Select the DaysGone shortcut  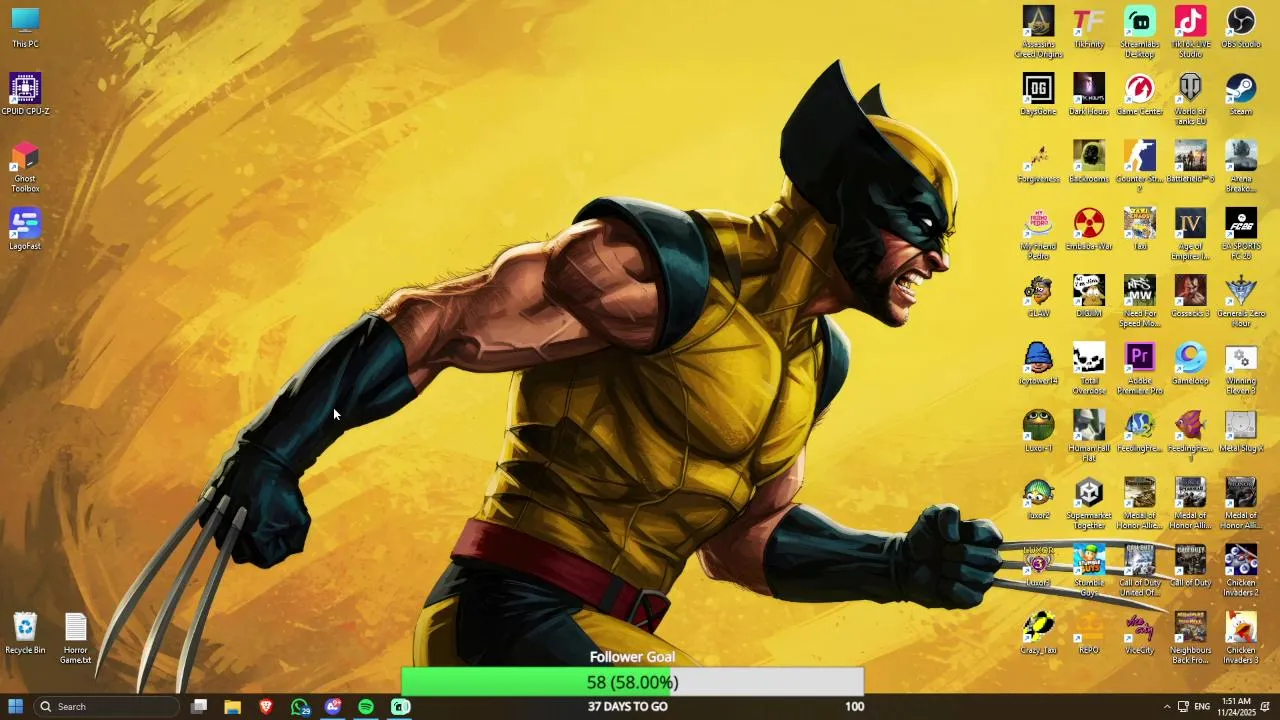[1038, 94]
